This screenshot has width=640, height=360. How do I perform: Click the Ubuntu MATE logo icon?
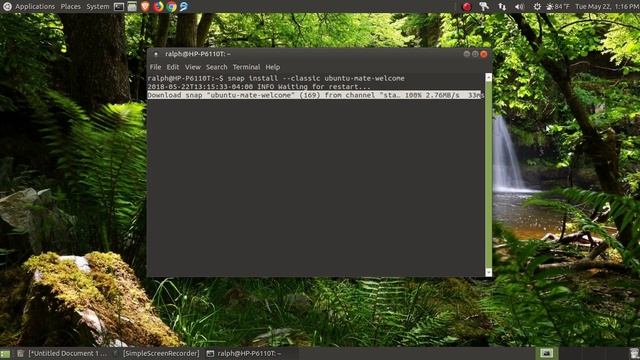(x=7, y=7)
